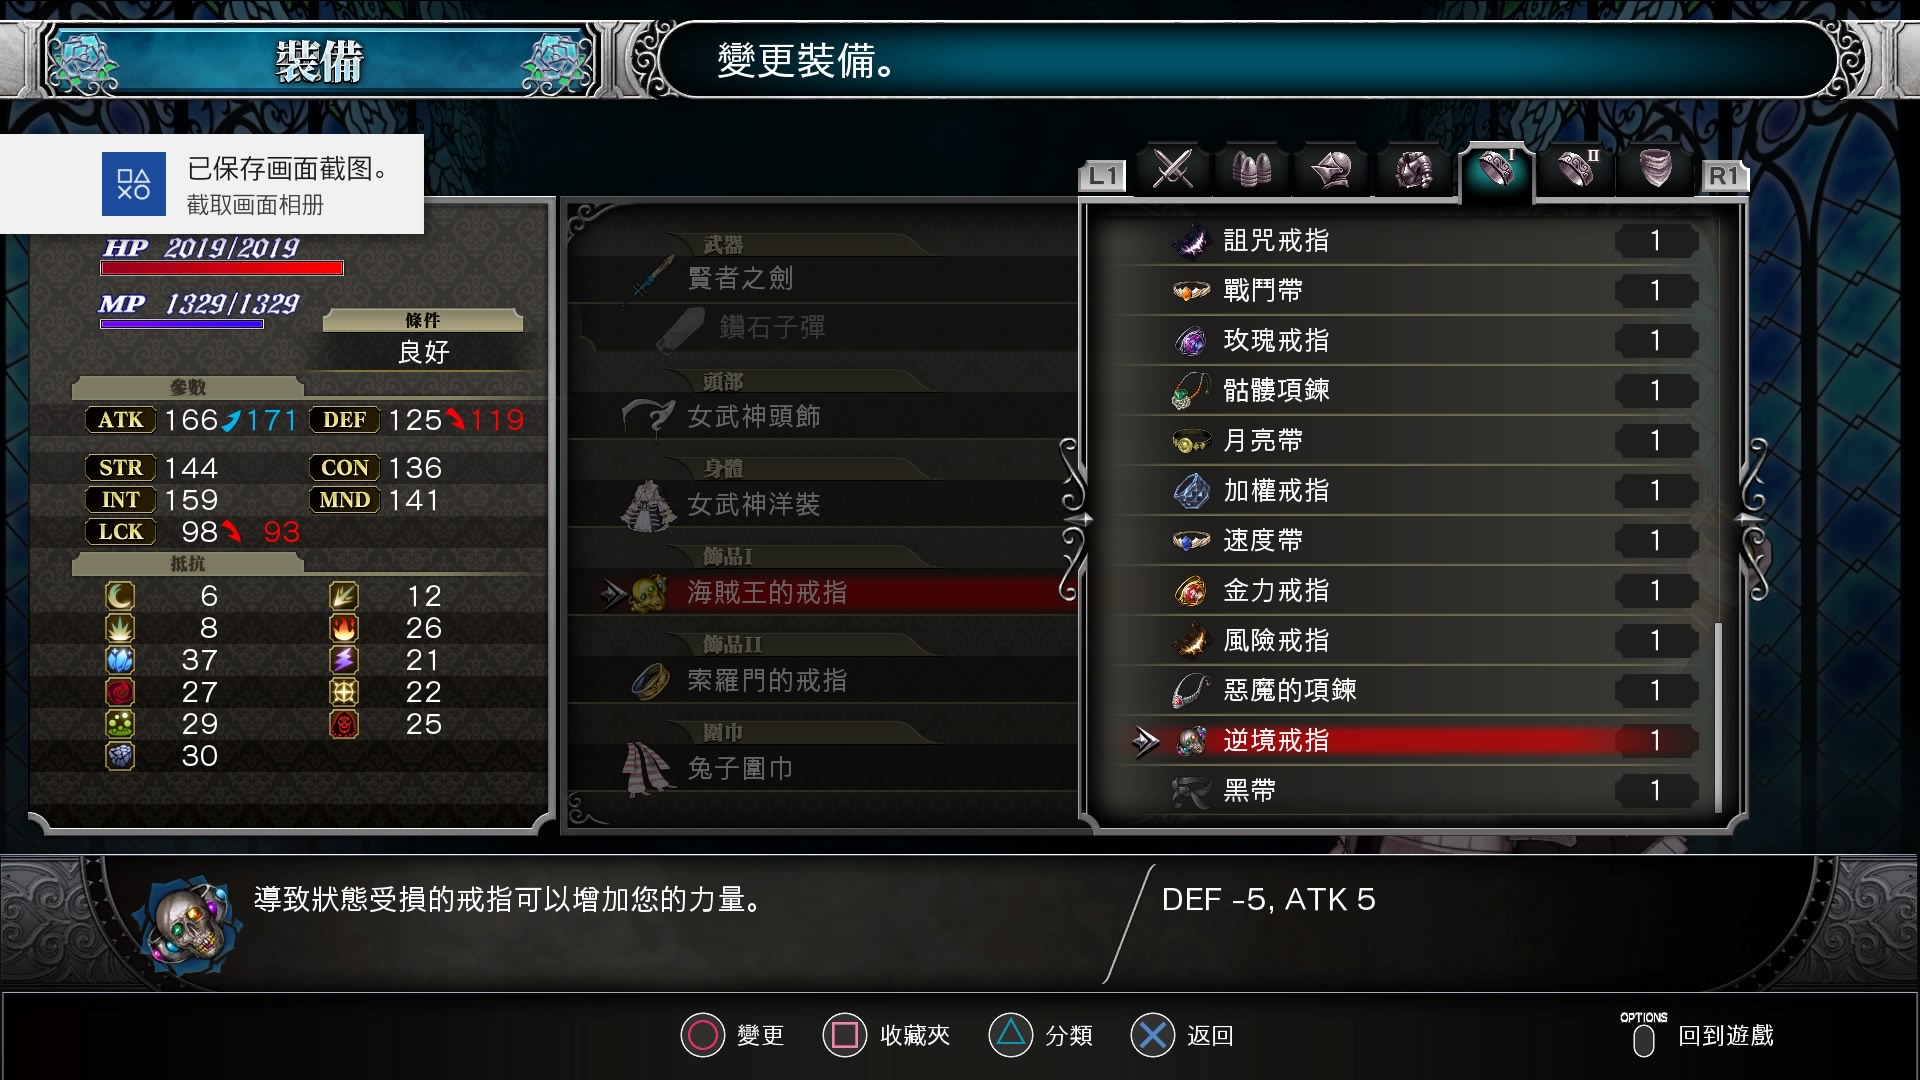Select the helmet headgear tab icon
Image resolution: width=1920 pixels, height=1080 pixels.
coord(1333,169)
